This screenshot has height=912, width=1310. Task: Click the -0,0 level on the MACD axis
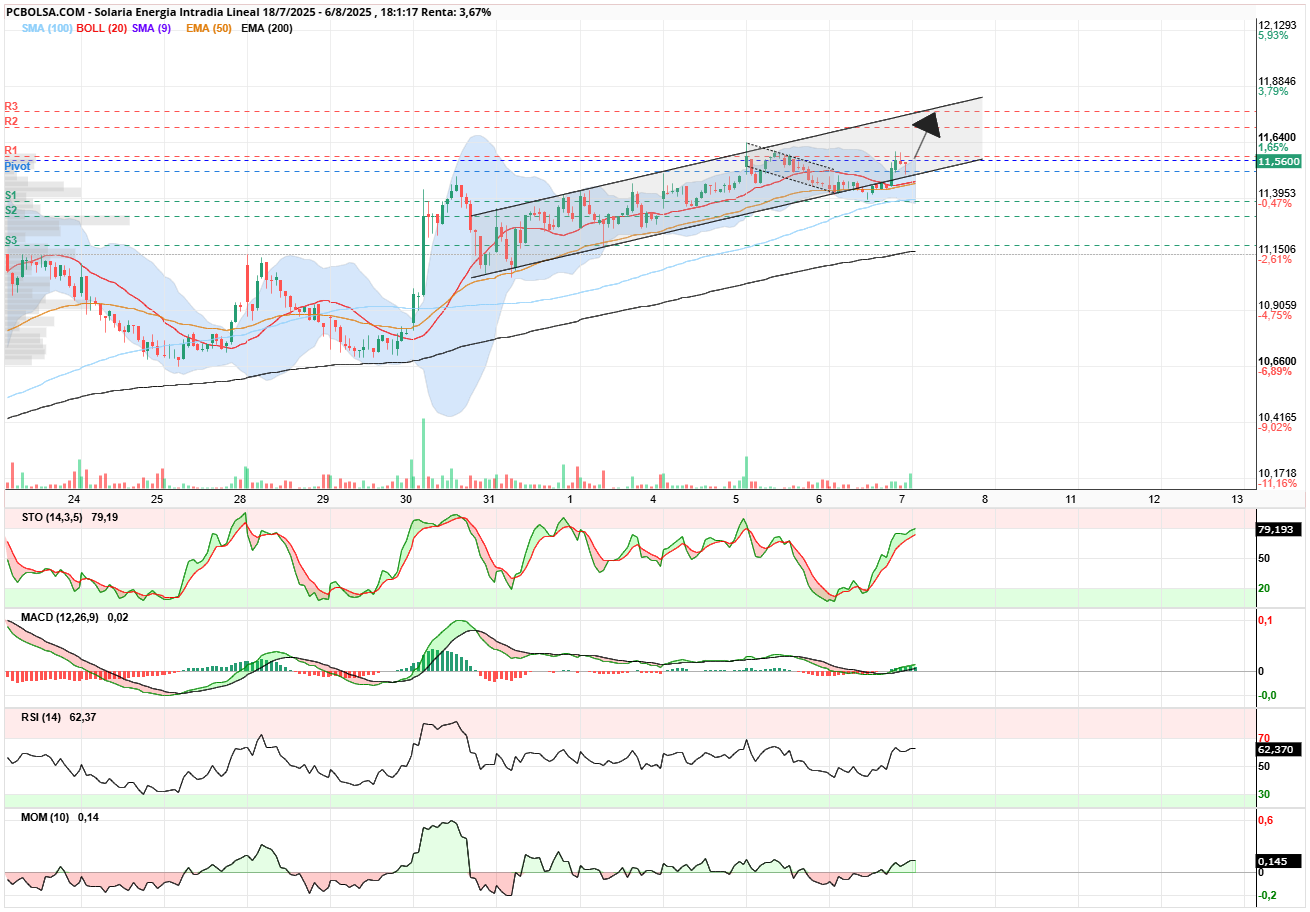[x=1266, y=695]
